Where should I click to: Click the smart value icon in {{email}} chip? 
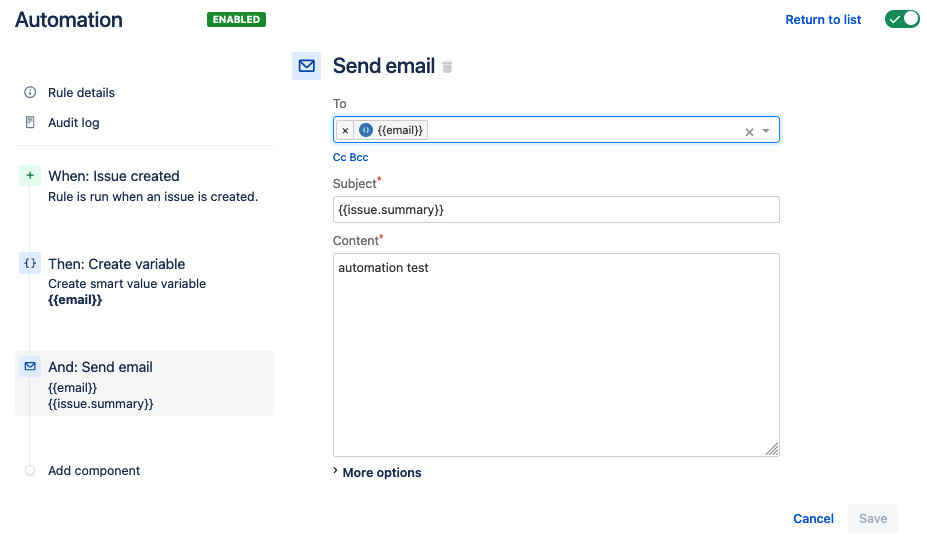[x=366, y=130]
